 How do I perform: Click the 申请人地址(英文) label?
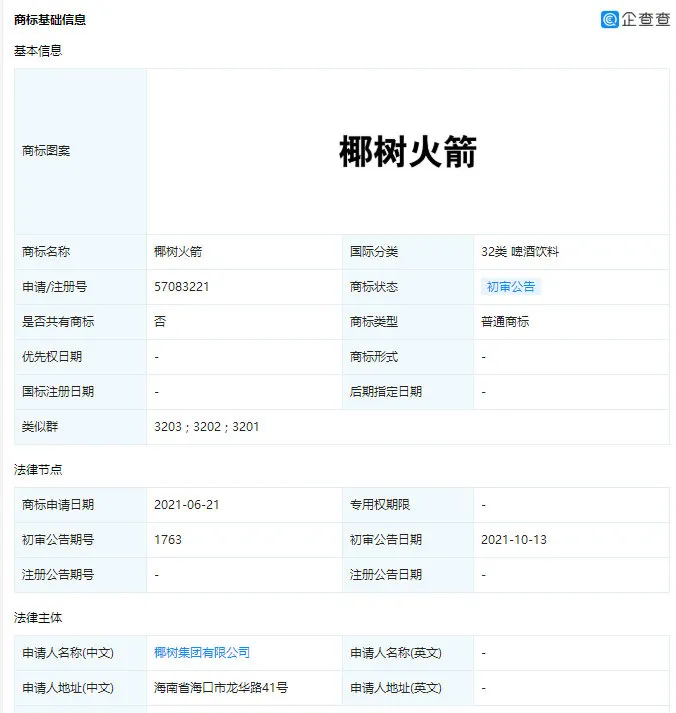tap(396, 688)
